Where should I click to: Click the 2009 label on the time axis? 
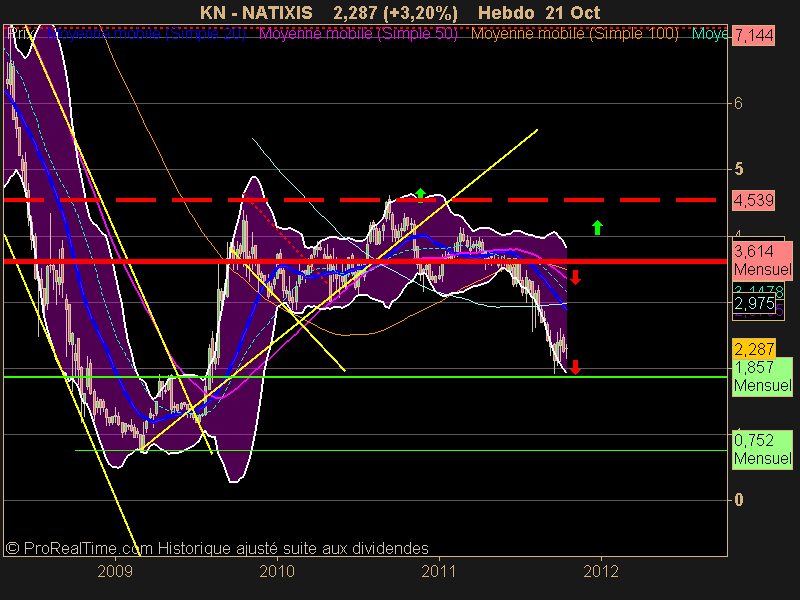pyautogui.click(x=115, y=571)
